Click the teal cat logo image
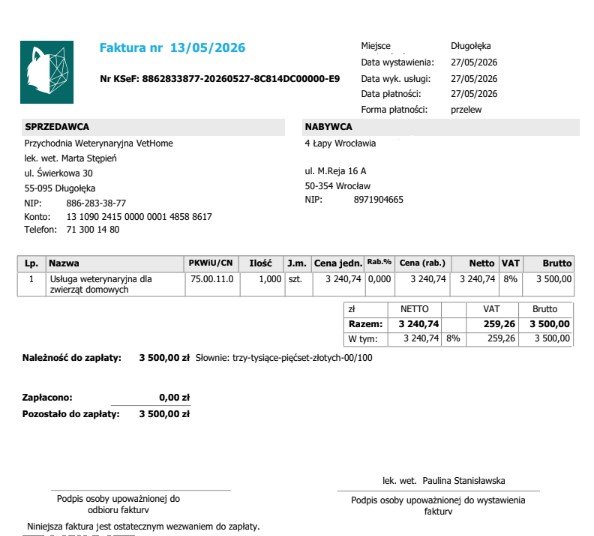 click(x=47, y=72)
